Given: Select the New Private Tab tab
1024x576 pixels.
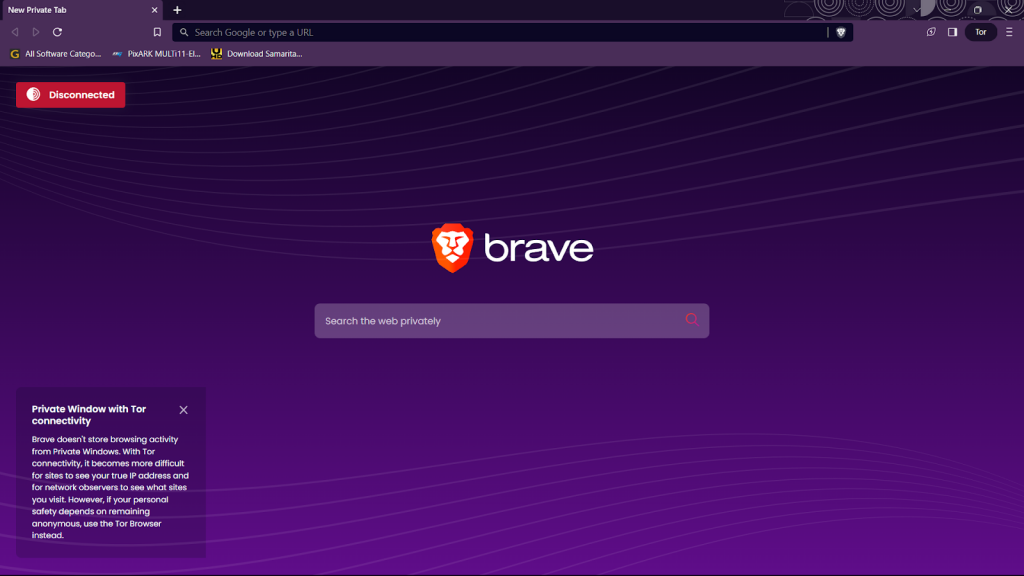Looking at the screenshot, I should (82, 10).
